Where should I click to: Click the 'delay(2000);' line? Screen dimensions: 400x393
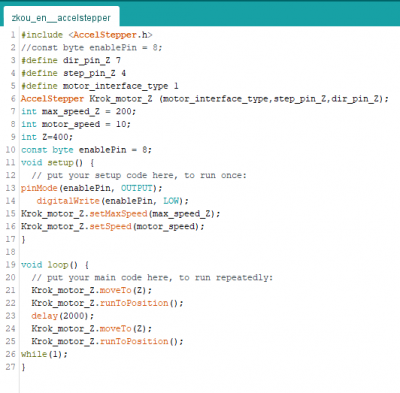point(63,316)
